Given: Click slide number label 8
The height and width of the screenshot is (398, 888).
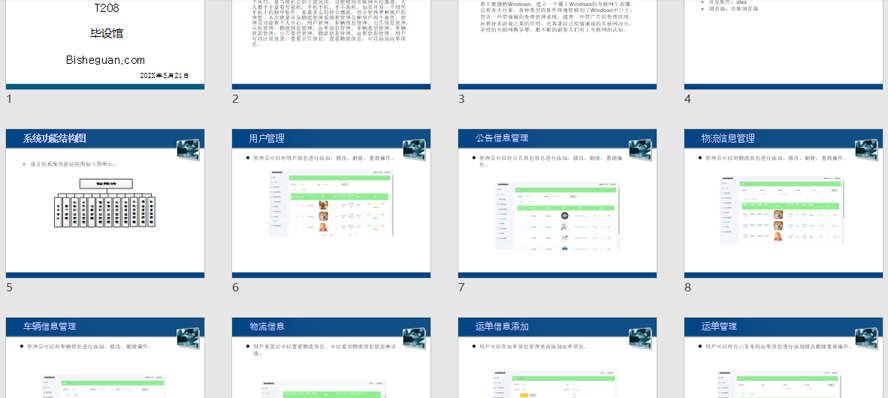Looking at the screenshot, I should coord(688,288).
